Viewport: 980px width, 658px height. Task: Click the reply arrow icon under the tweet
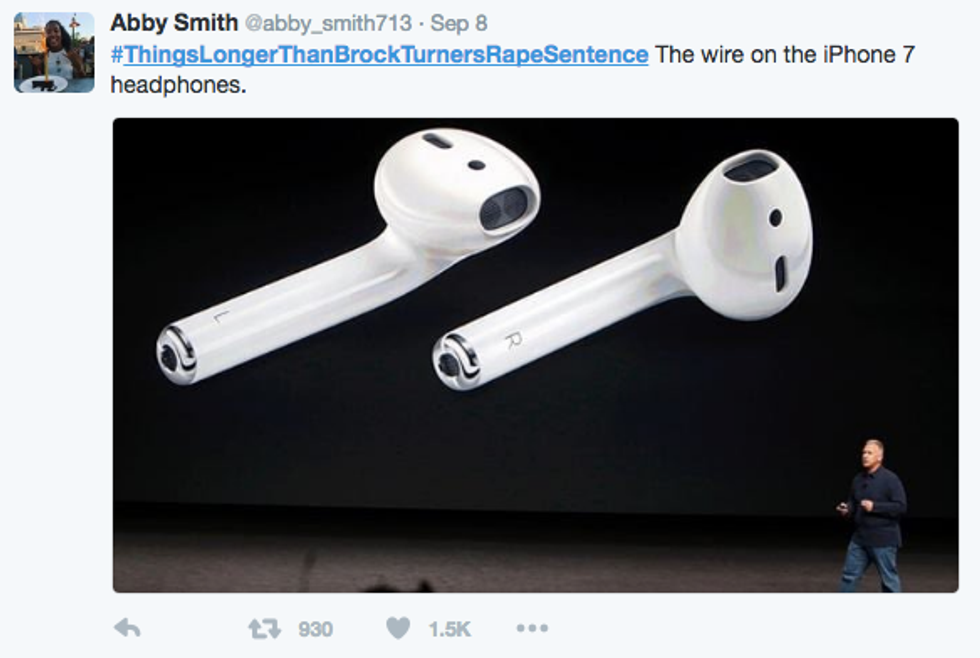point(128,627)
